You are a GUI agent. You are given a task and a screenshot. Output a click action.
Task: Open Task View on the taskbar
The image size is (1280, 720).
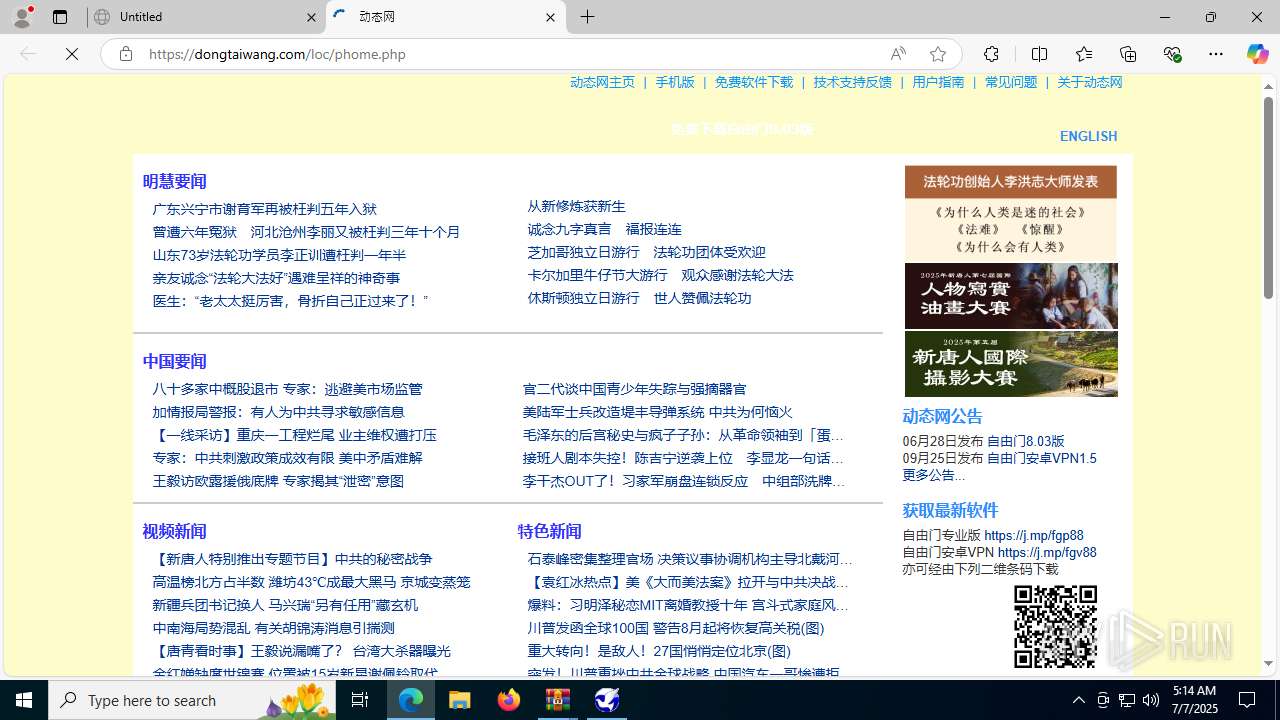pyautogui.click(x=360, y=700)
